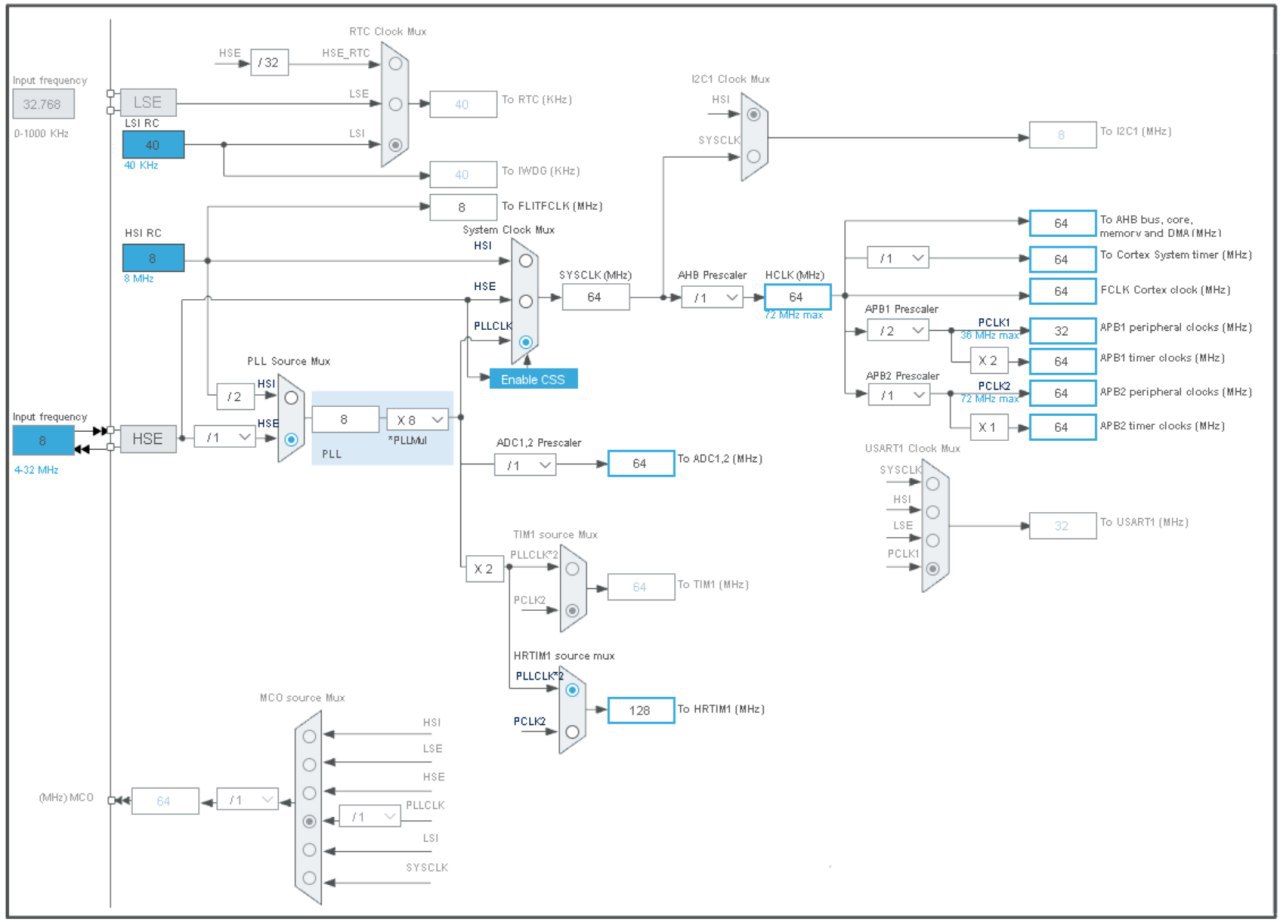Edit the SYSCLK (MHz) value field
The image size is (1280, 922).
click(x=596, y=297)
